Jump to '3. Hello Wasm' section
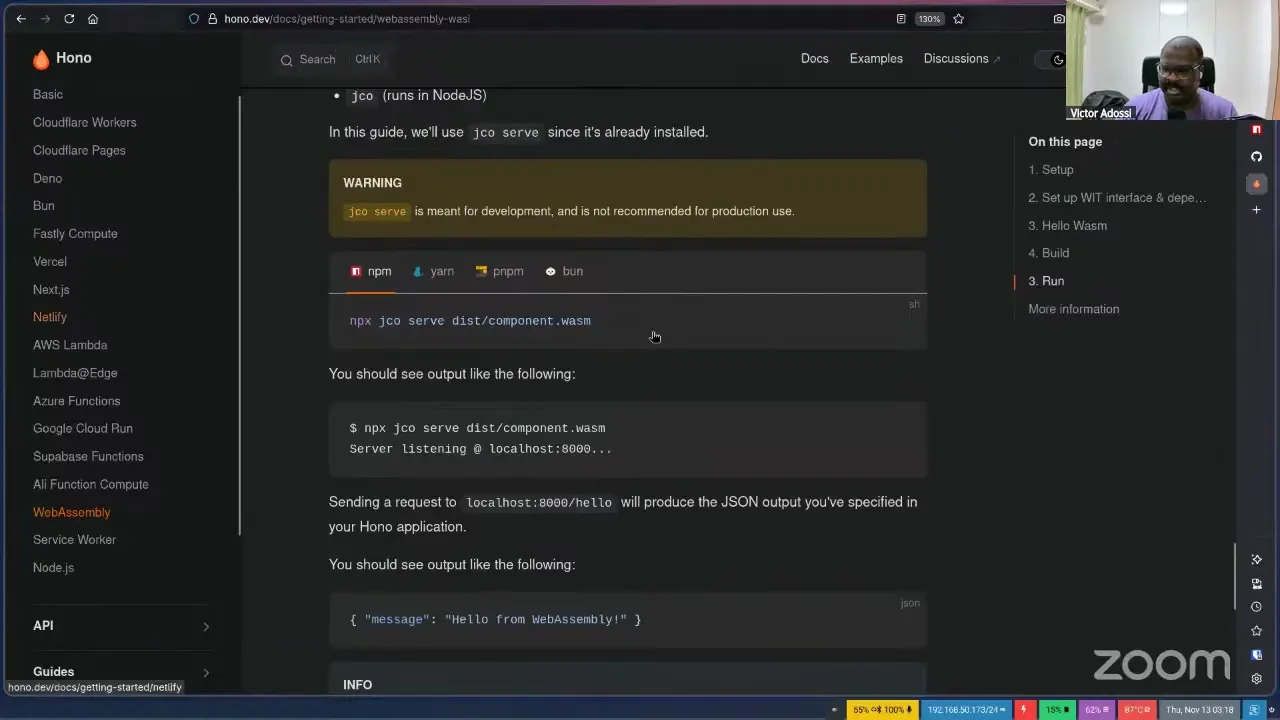This screenshot has width=1280, height=720. tap(1068, 226)
